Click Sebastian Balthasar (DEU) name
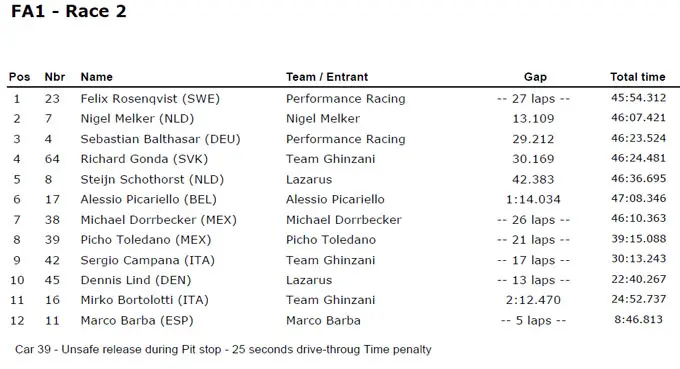Viewport: 680px width, 369px height. (x=160, y=139)
